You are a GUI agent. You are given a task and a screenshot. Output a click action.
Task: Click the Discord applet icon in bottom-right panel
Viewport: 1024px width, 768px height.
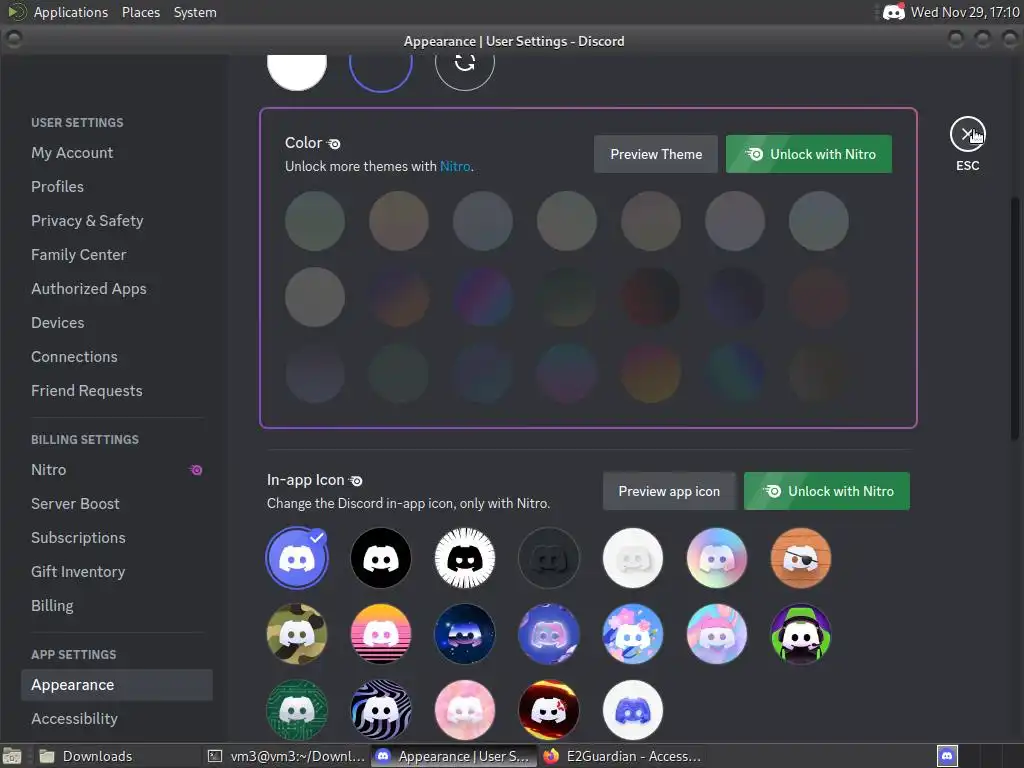(x=947, y=756)
